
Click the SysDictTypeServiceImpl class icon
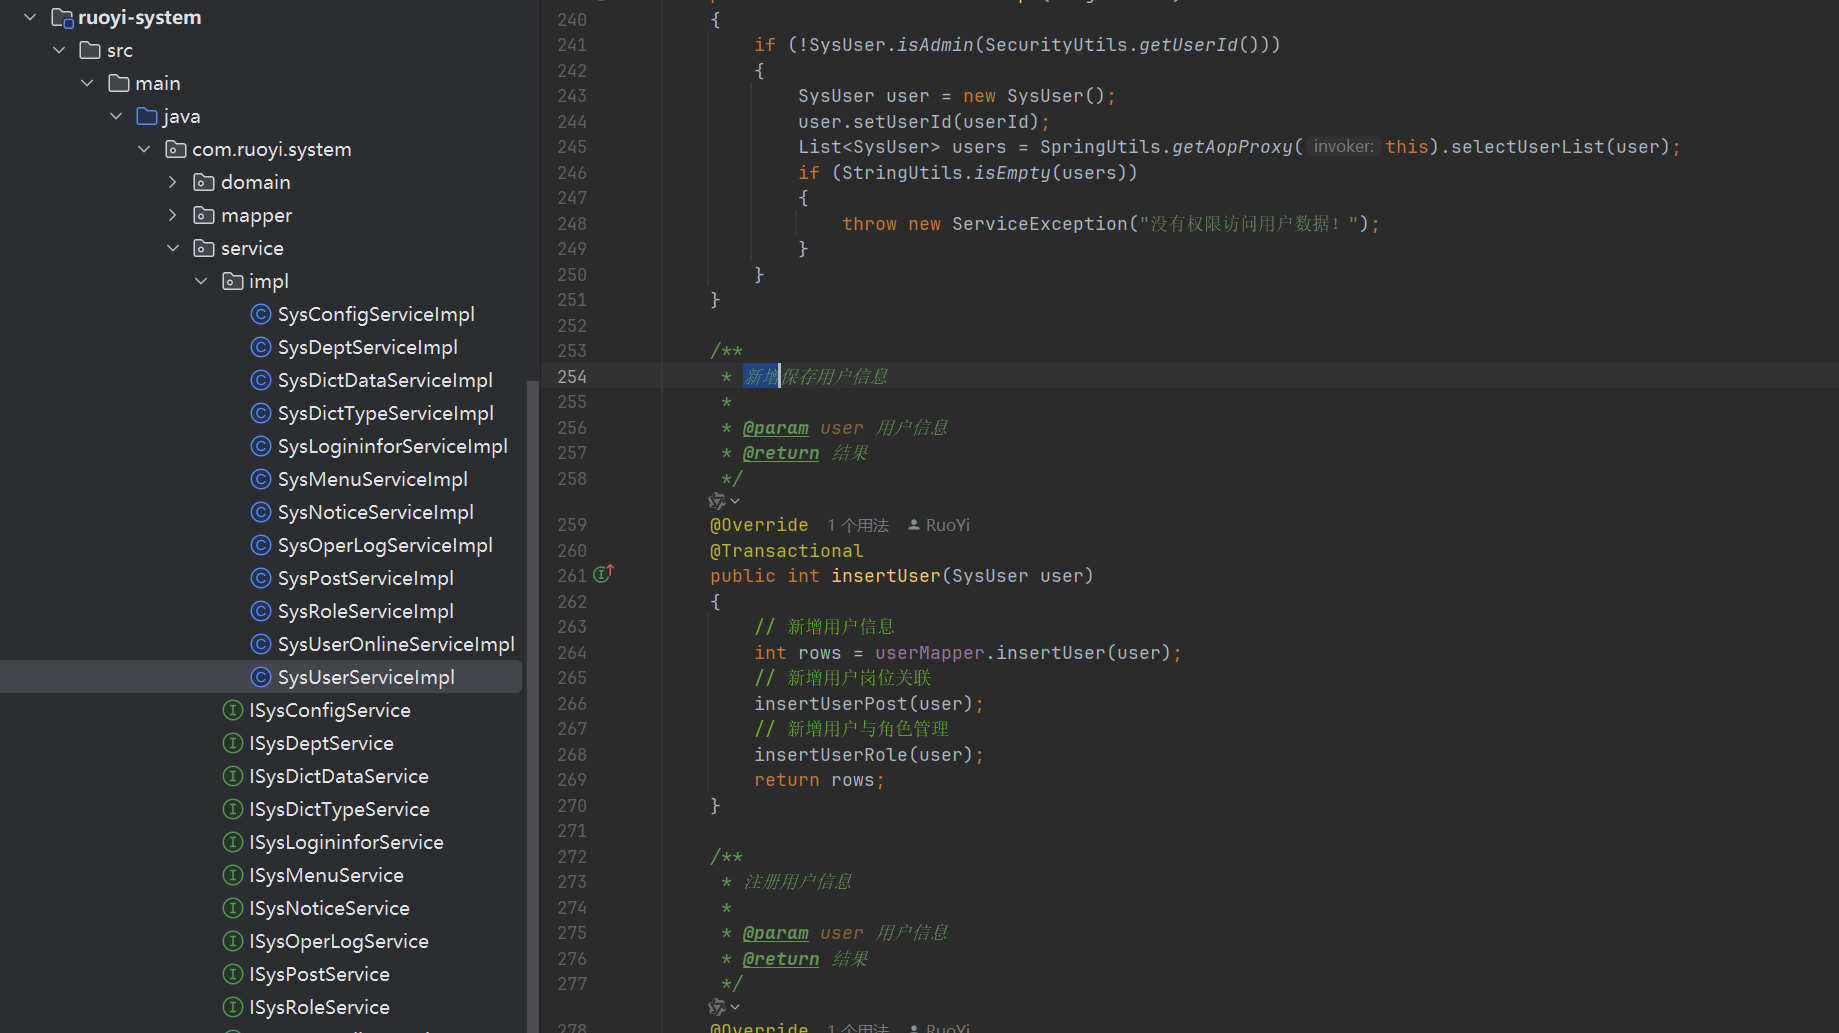pos(261,413)
